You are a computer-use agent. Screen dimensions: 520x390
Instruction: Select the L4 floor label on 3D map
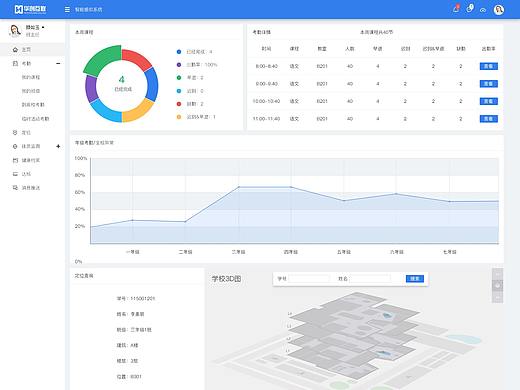pos(289,314)
